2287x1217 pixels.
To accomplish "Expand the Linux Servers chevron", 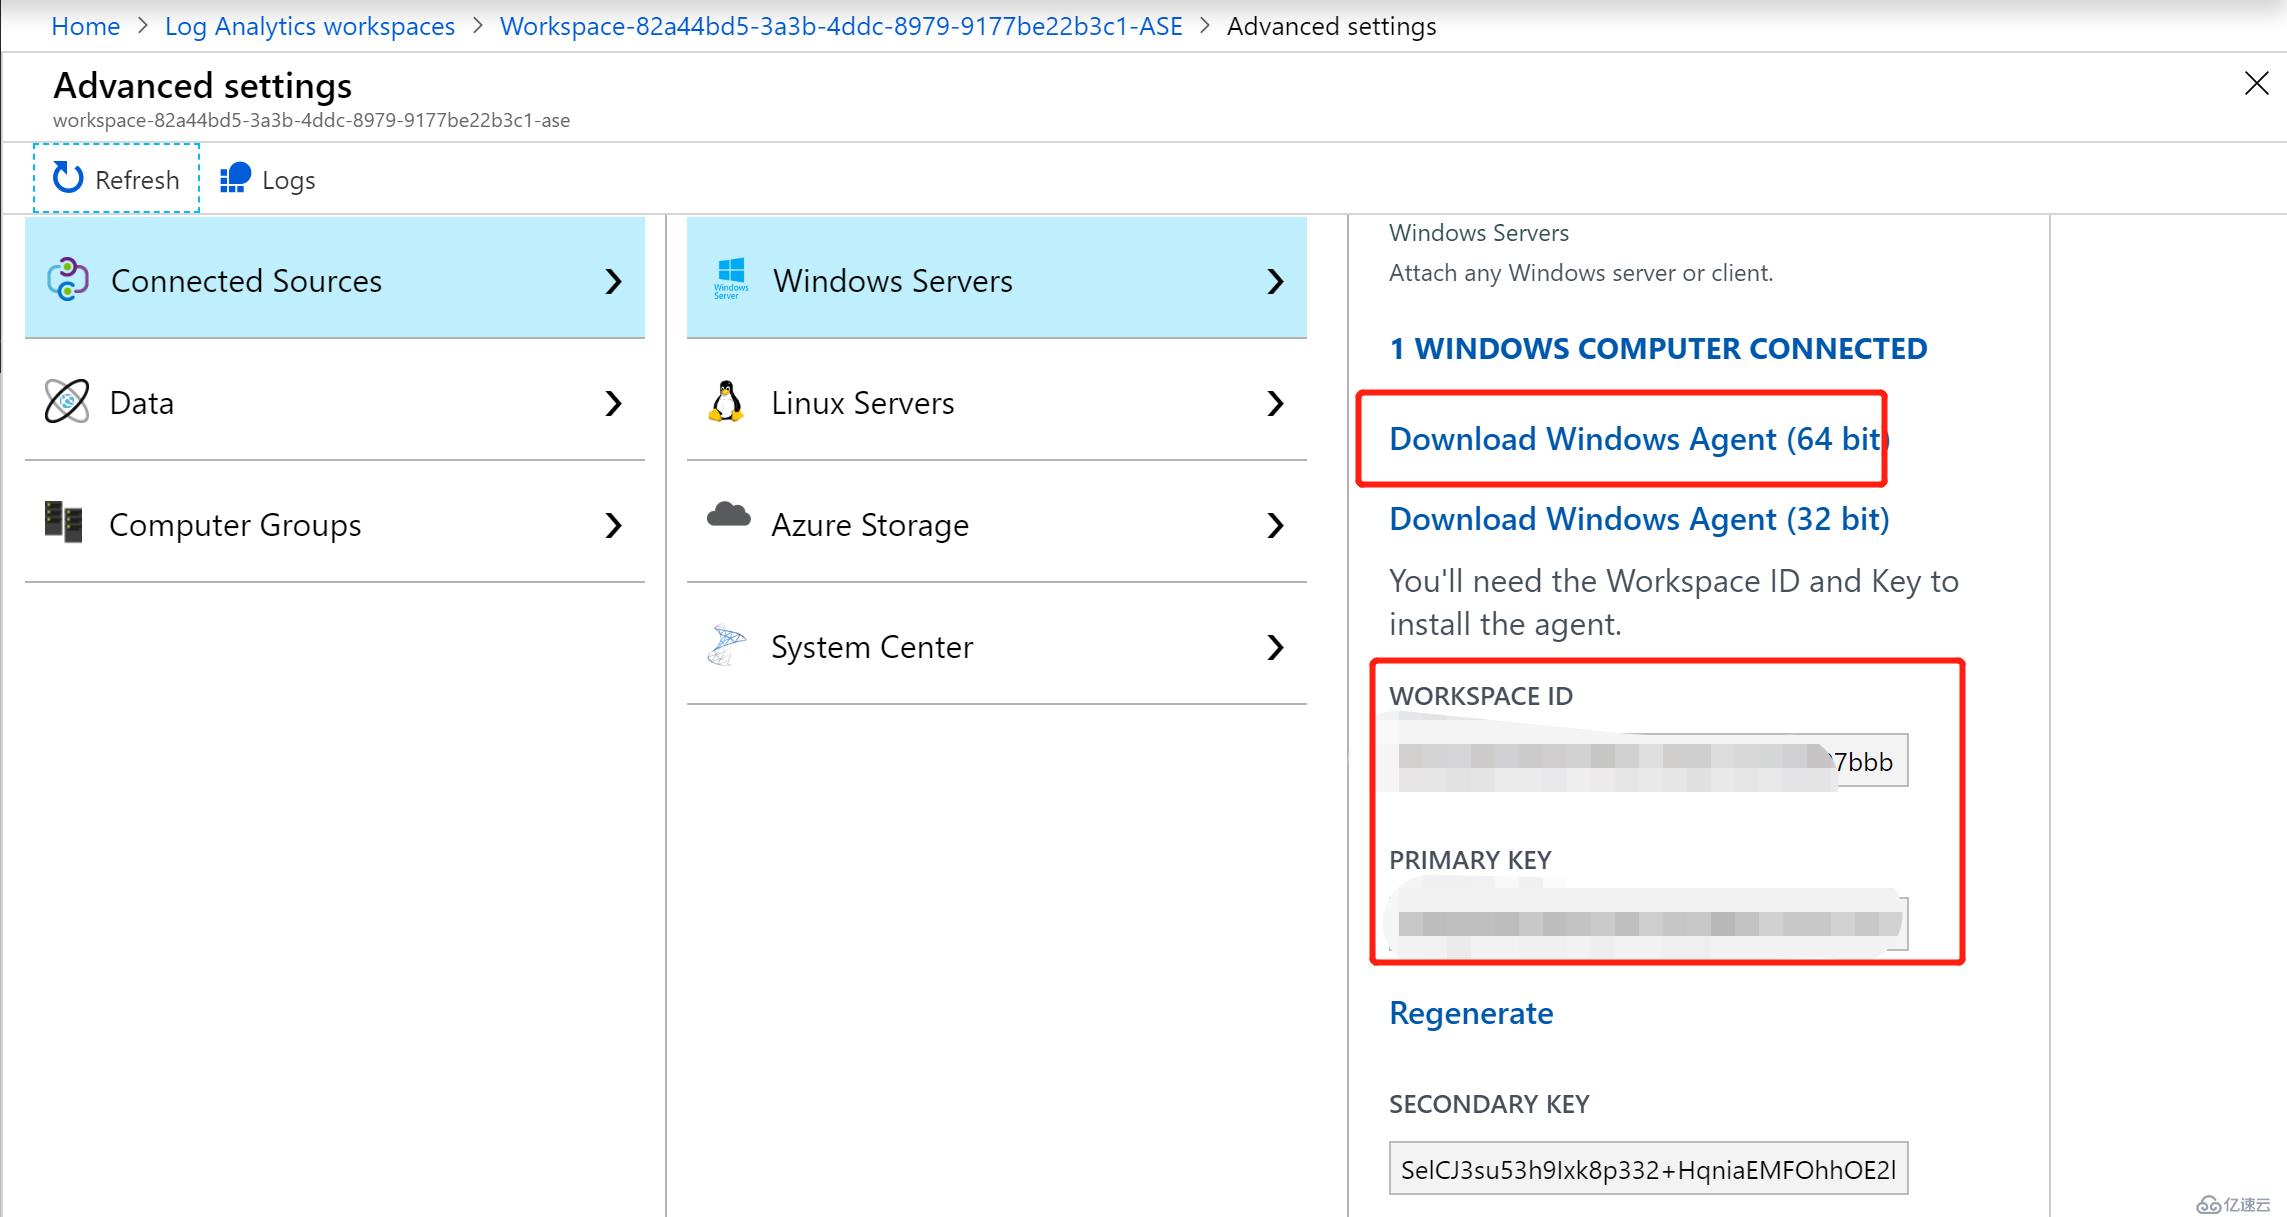I will pyautogui.click(x=1275, y=403).
